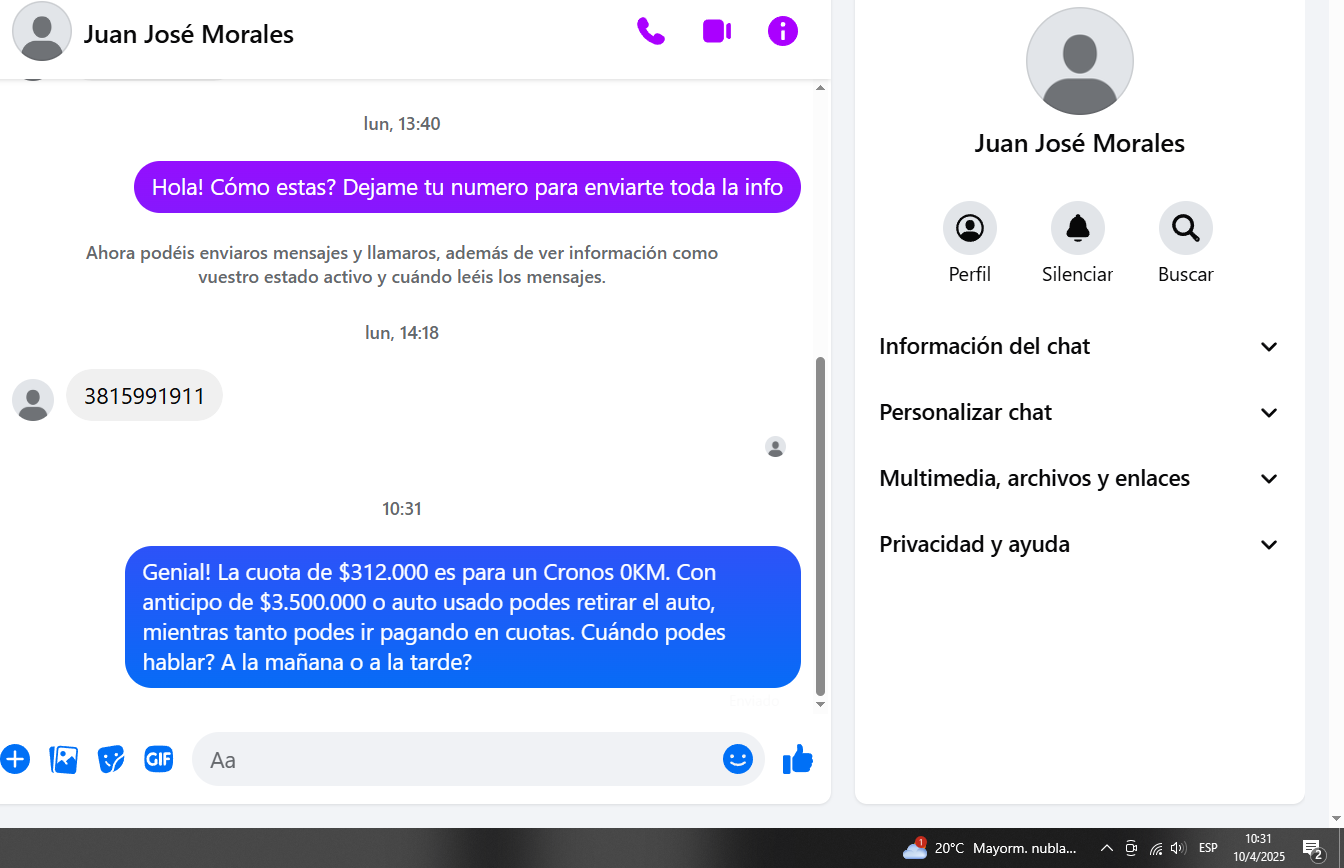Search in conversation using Buscar
This screenshot has height=868, width=1344.
(x=1186, y=228)
